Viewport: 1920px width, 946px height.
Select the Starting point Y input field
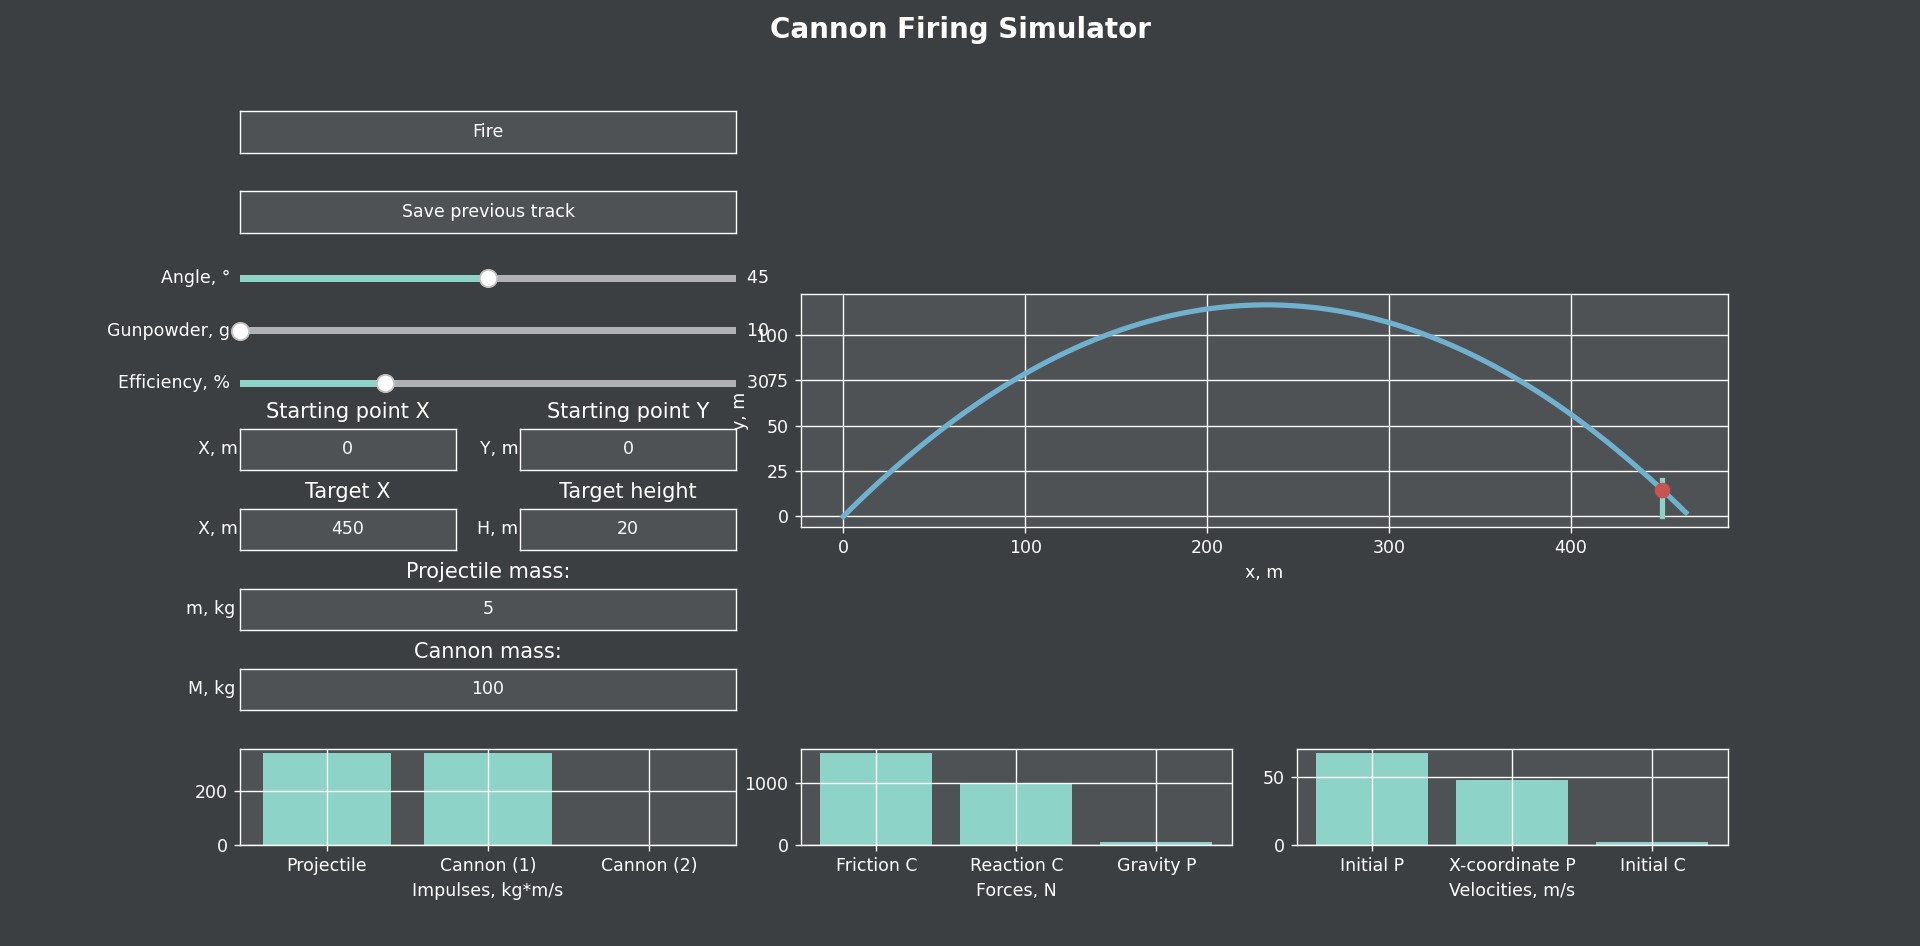(627, 449)
